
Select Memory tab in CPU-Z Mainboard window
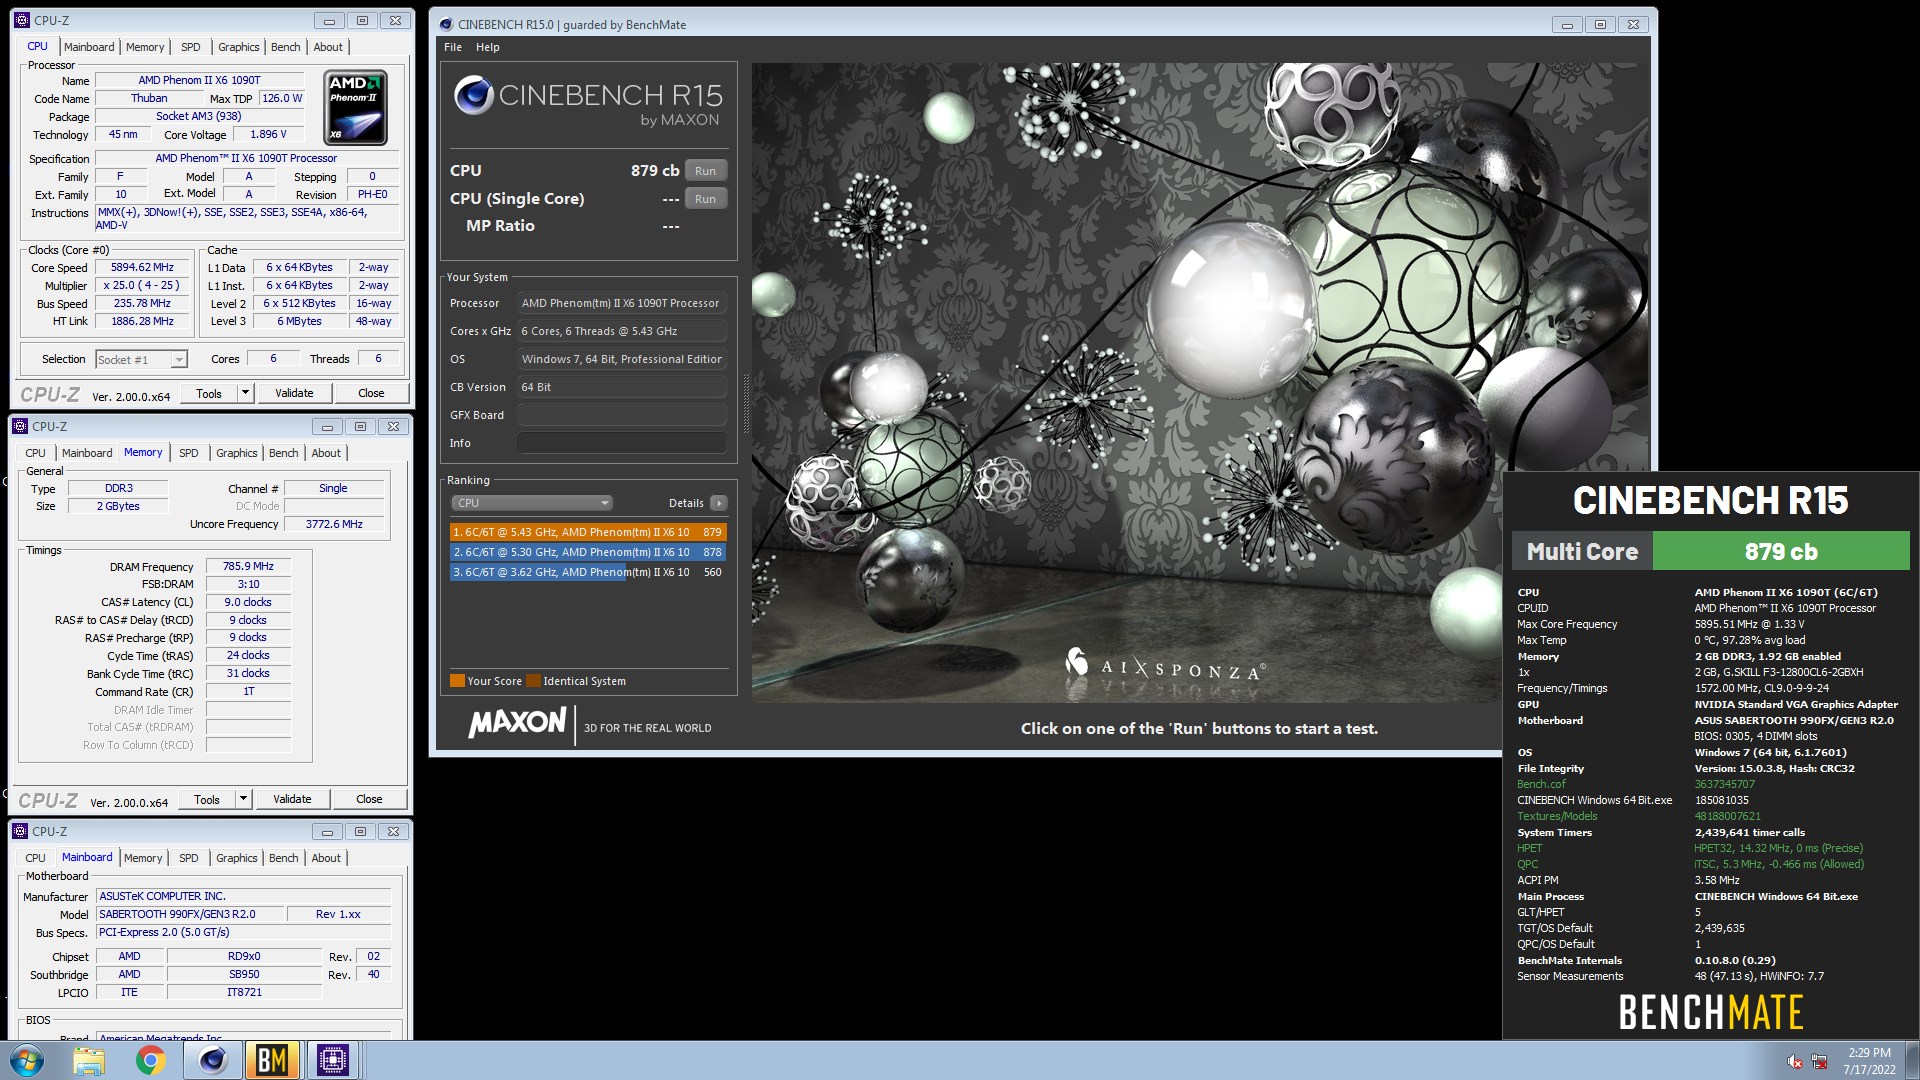click(143, 858)
